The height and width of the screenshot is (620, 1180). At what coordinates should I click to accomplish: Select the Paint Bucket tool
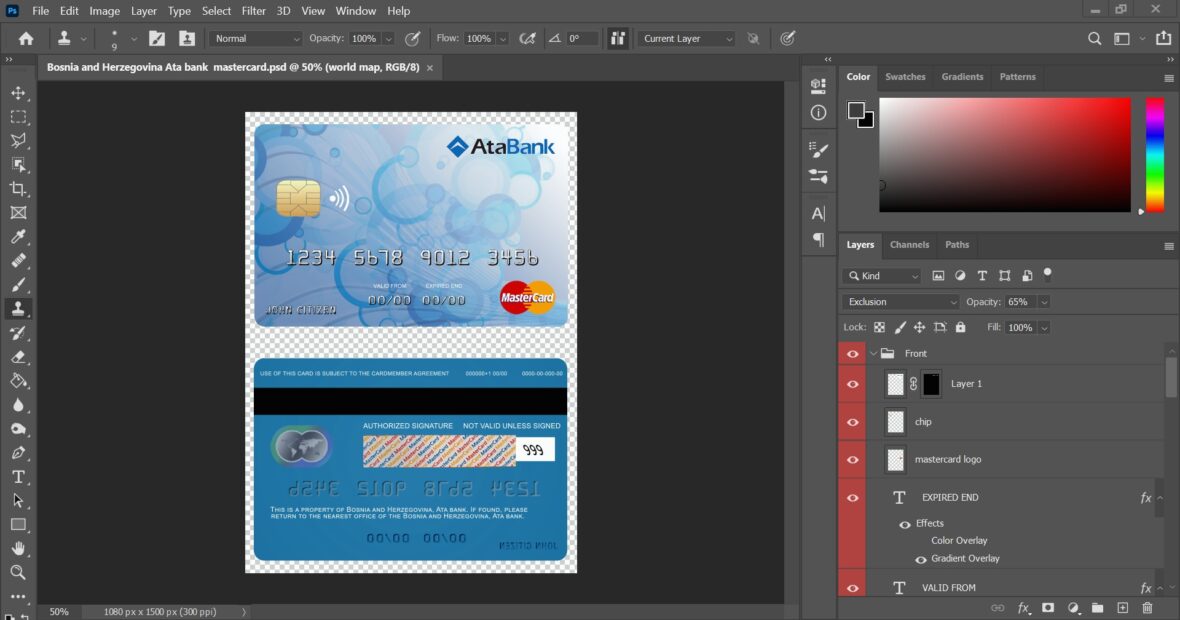click(18, 381)
